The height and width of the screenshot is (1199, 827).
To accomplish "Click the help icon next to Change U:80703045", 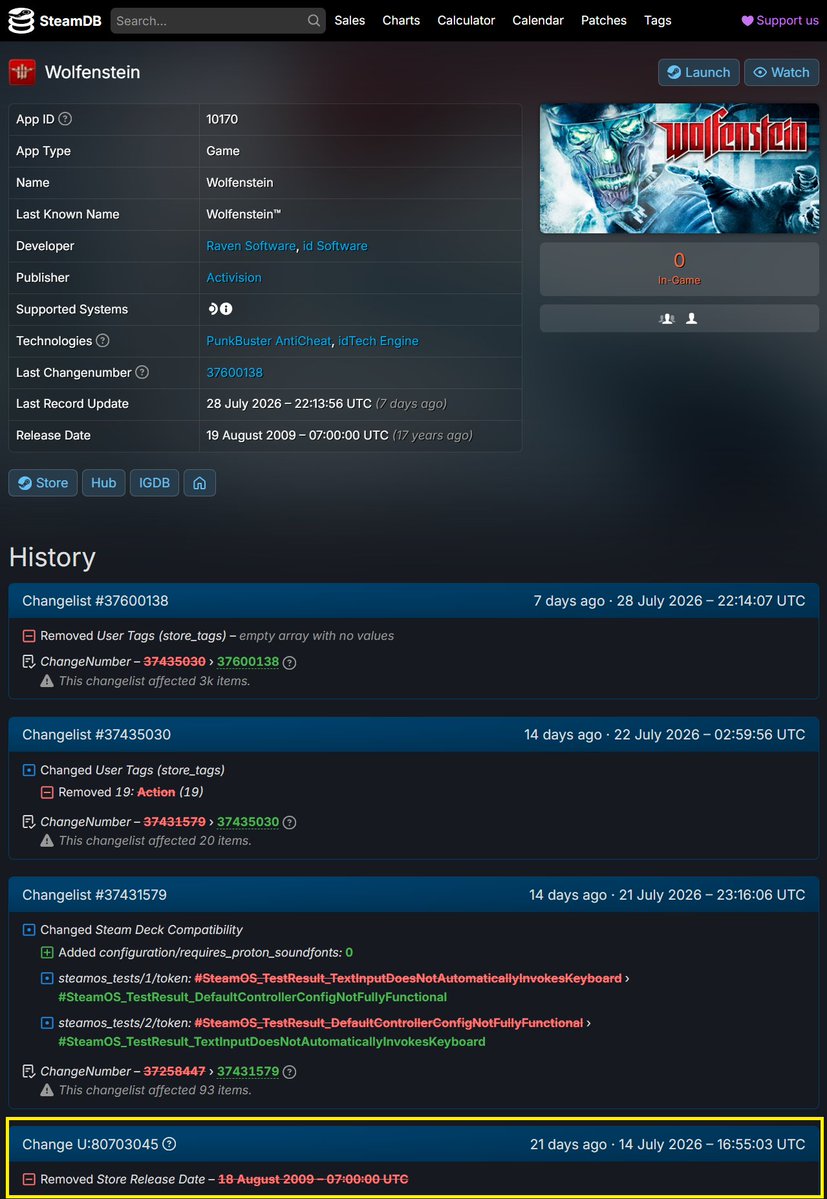I will coord(170,1145).
